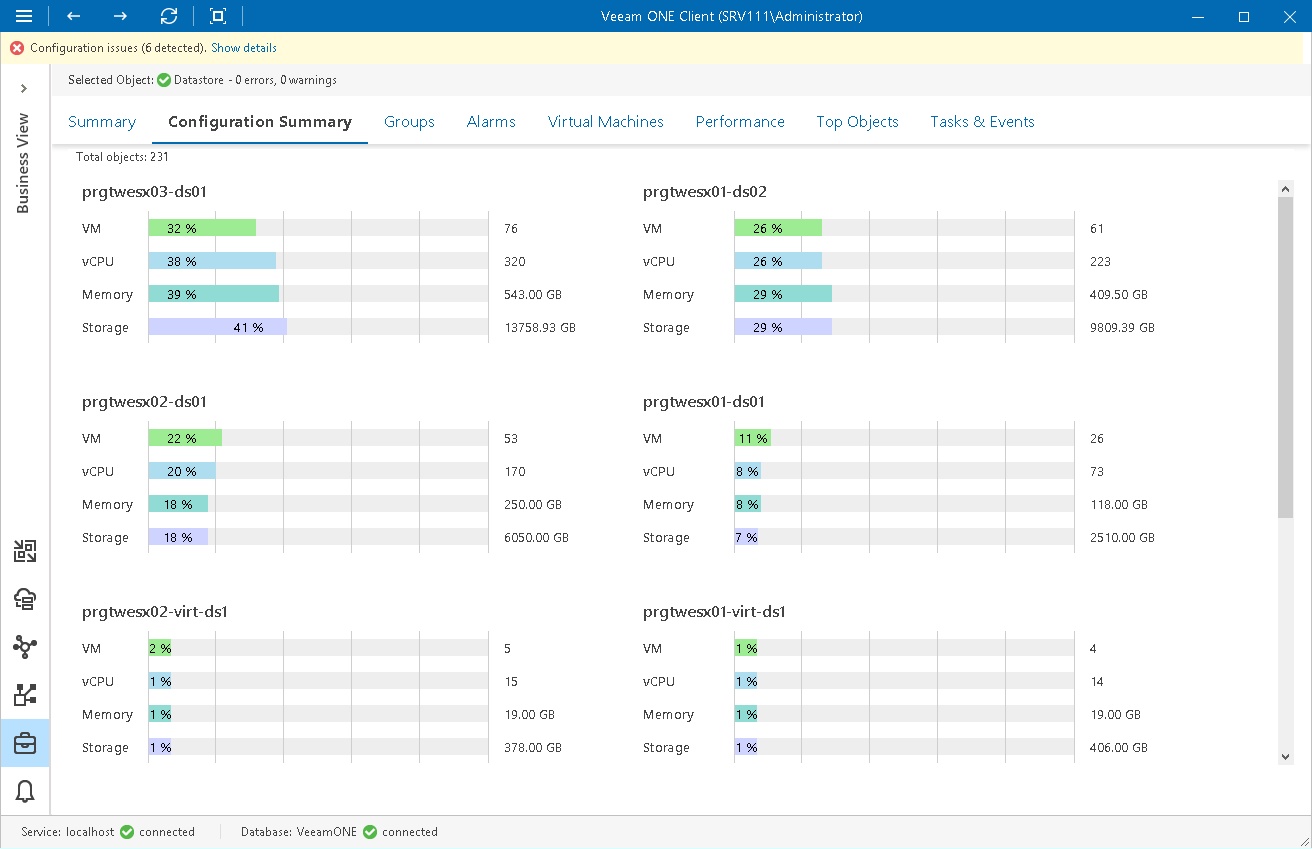Navigate back using the back arrow
Screen dimensions: 1312x849
70,16
